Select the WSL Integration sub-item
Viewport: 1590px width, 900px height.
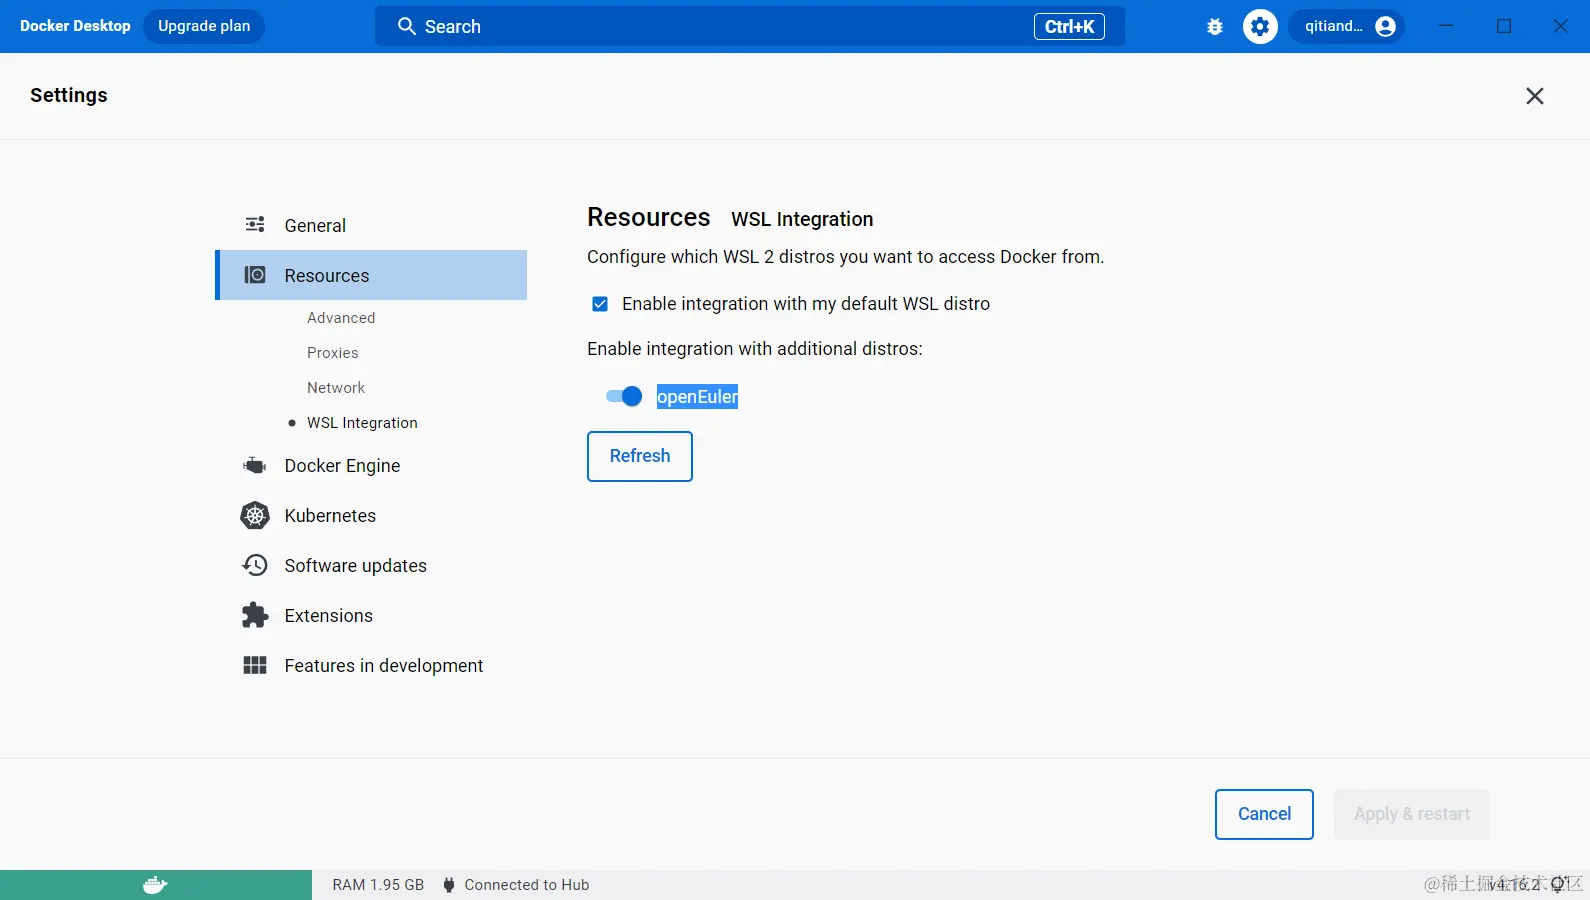pyautogui.click(x=362, y=423)
